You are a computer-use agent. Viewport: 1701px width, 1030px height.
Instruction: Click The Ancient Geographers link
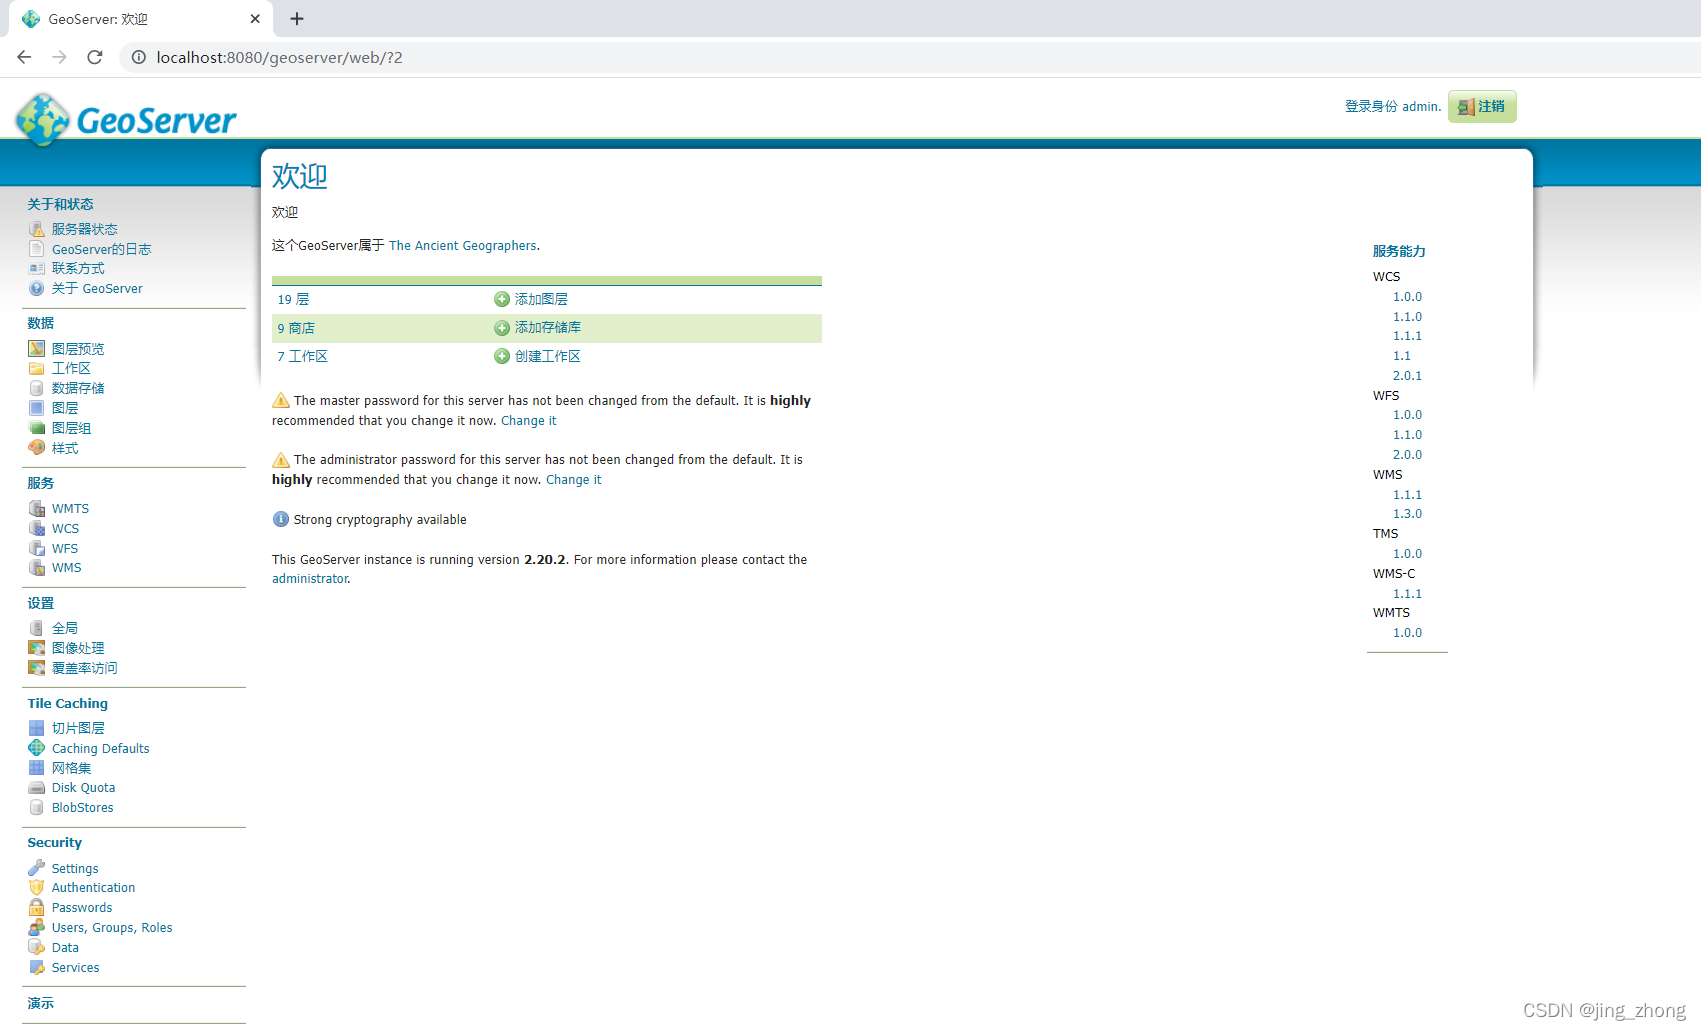(x=463, y=245)
